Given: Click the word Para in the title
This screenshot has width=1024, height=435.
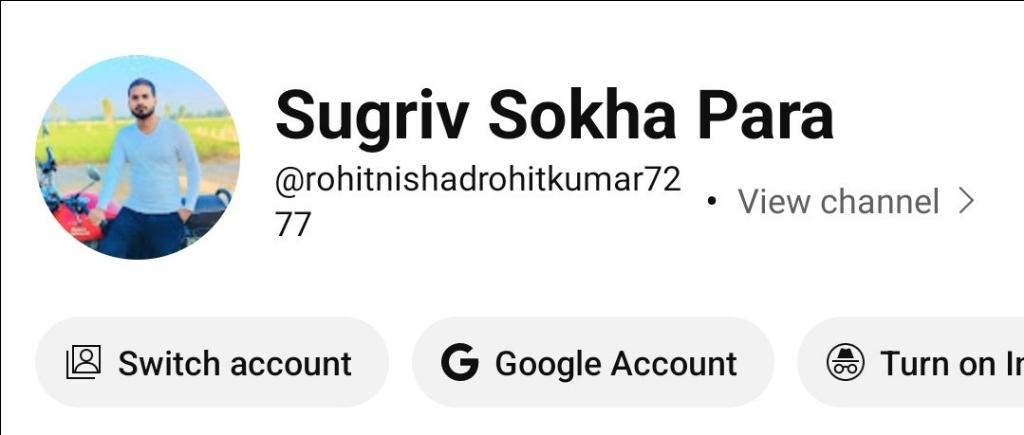Looking at the screenshot, I should click(x=765, y=115).
